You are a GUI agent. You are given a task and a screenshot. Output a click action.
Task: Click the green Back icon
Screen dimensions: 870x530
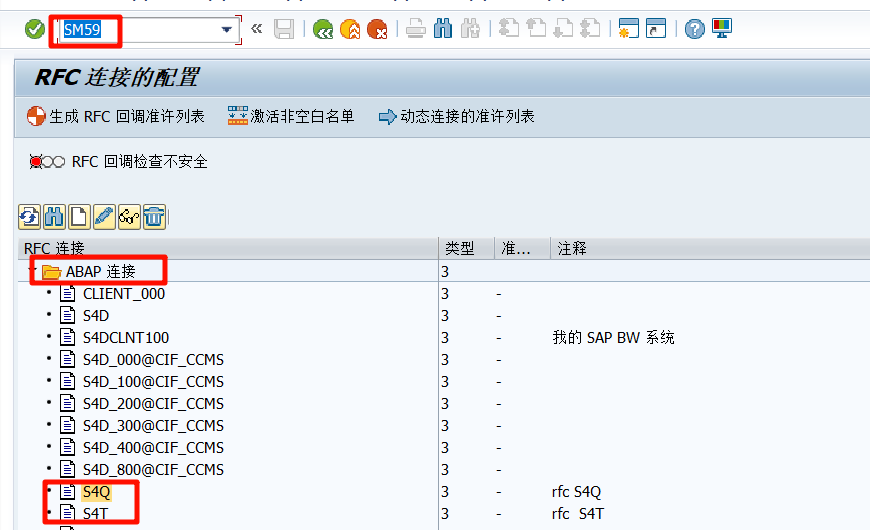322,29
